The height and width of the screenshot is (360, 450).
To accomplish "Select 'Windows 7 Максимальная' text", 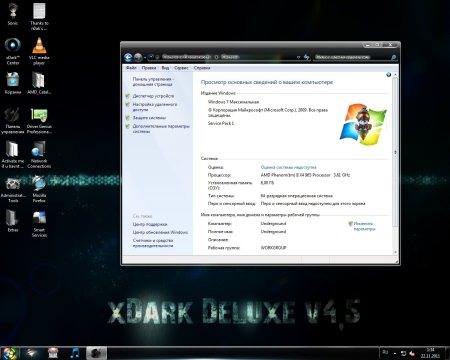I will coord(233,102).
